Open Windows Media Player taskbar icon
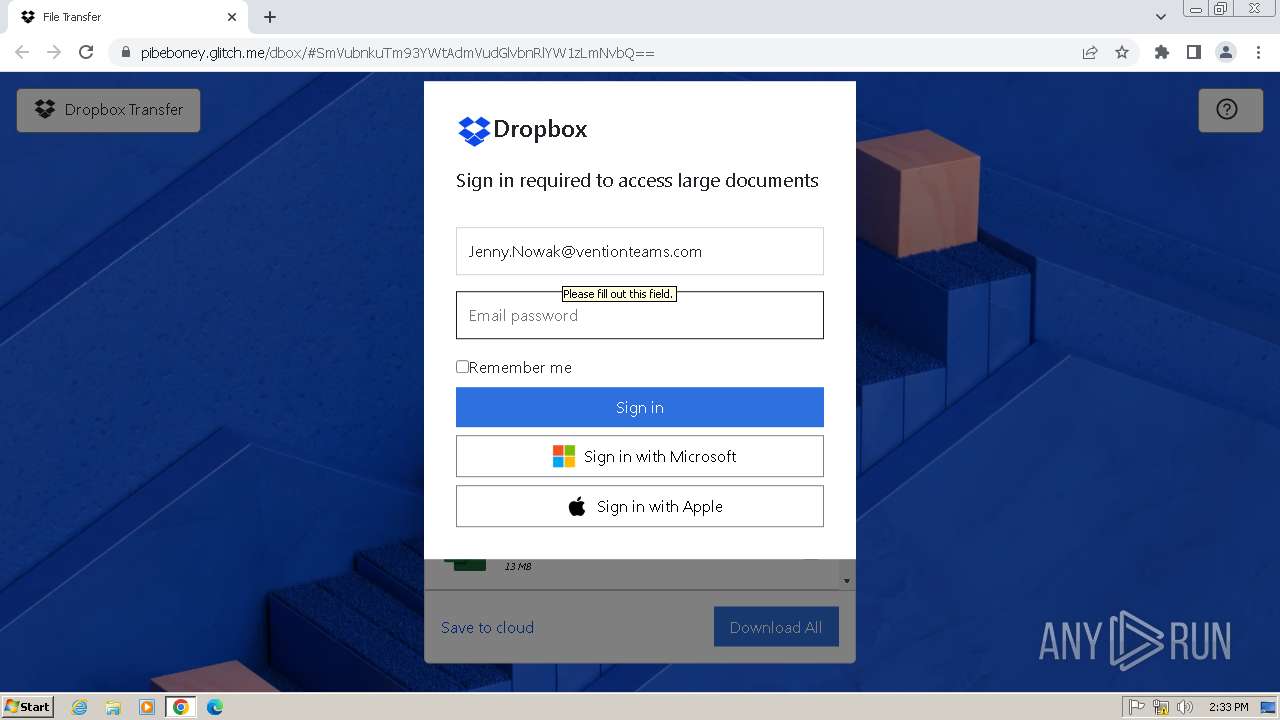Viewport: 1280px width, 720px height. coord(147,707)
